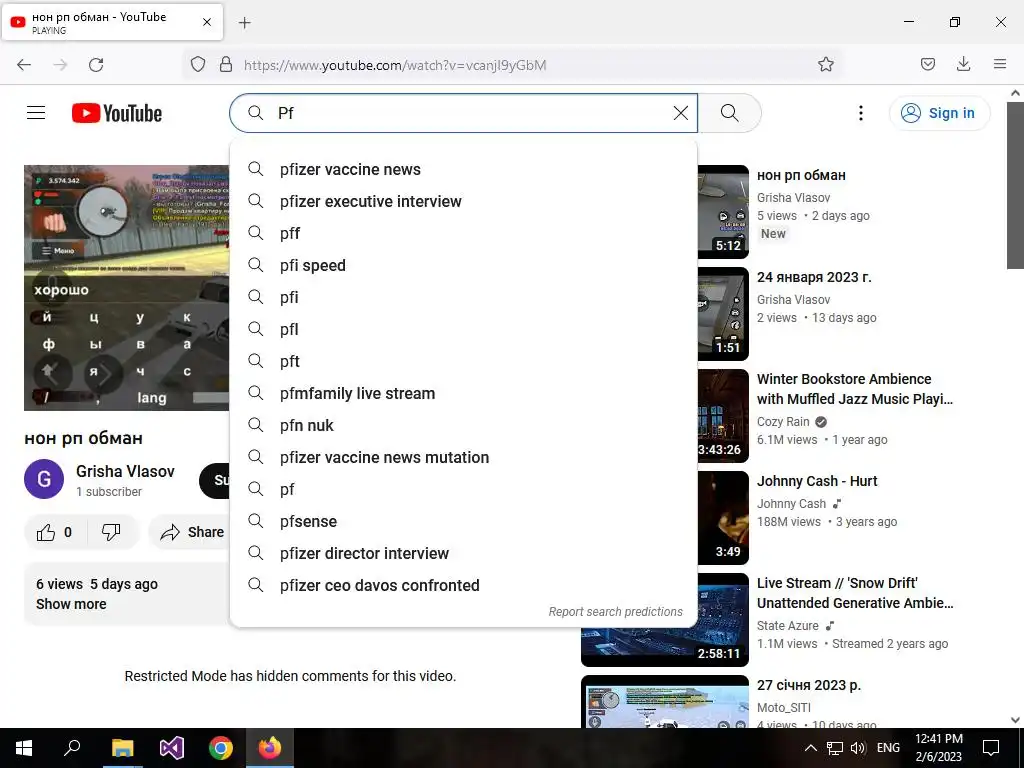Open a new browser tab

point(244,23)
